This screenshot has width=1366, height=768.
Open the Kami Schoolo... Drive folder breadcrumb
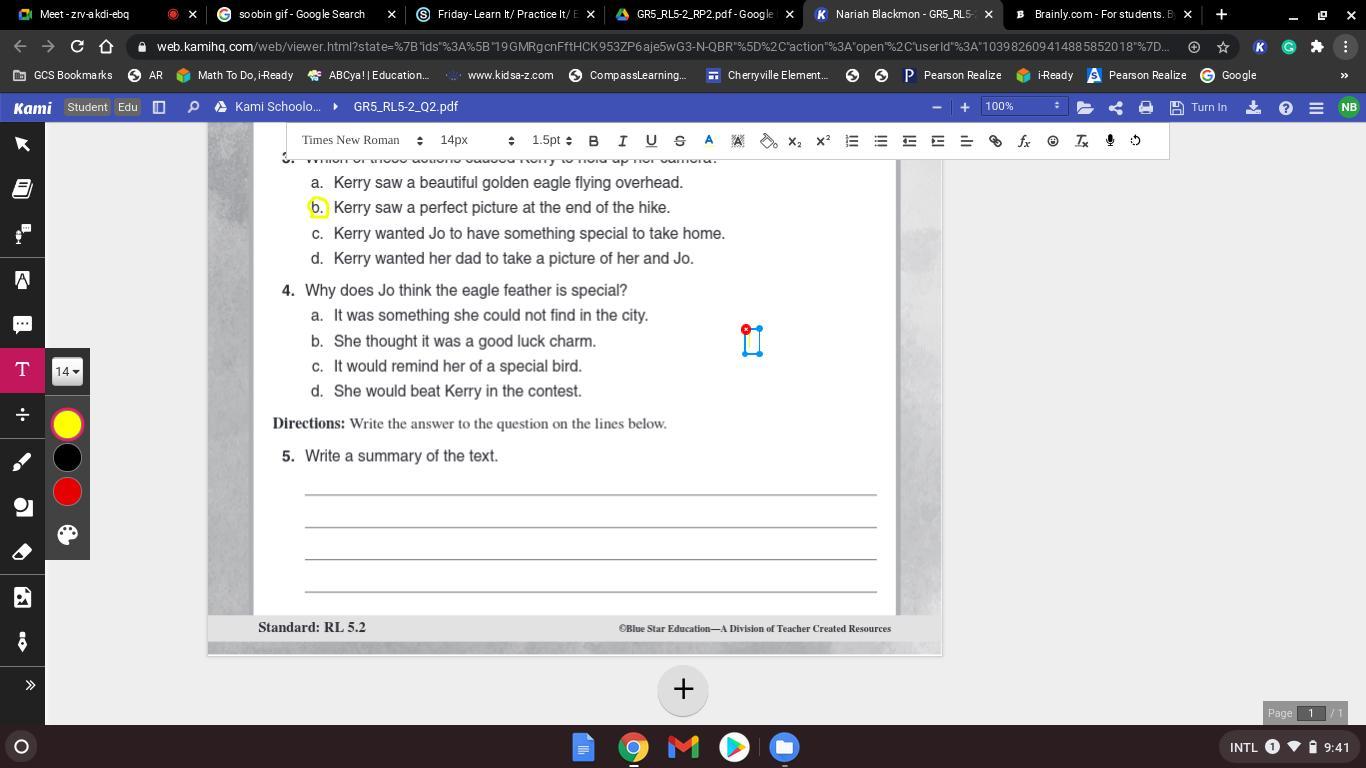click(x=270, y=107)
